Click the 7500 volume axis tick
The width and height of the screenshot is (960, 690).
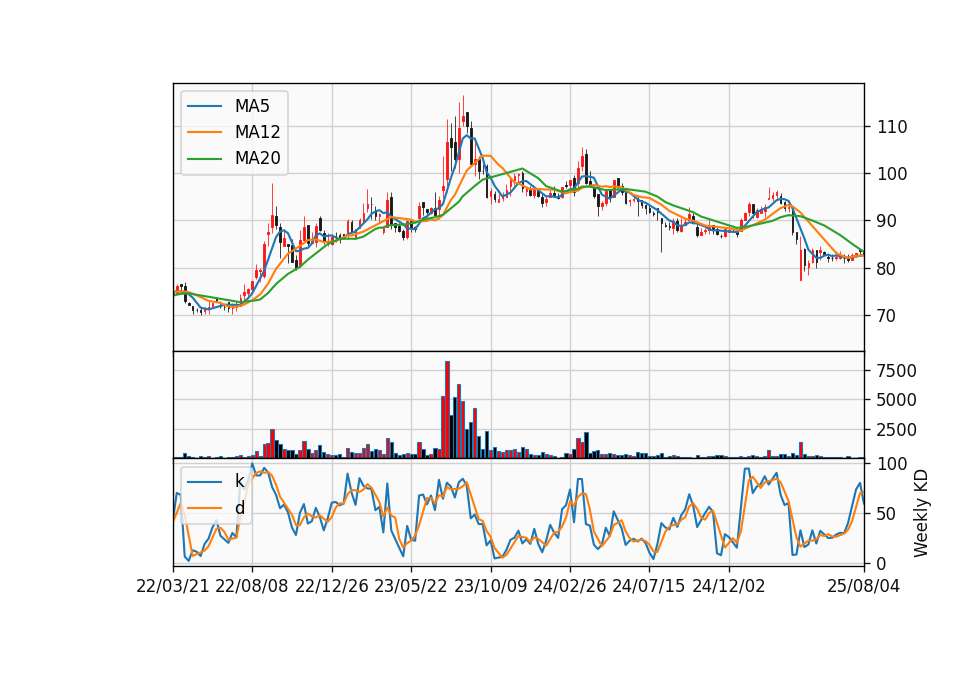click(897, 371)
